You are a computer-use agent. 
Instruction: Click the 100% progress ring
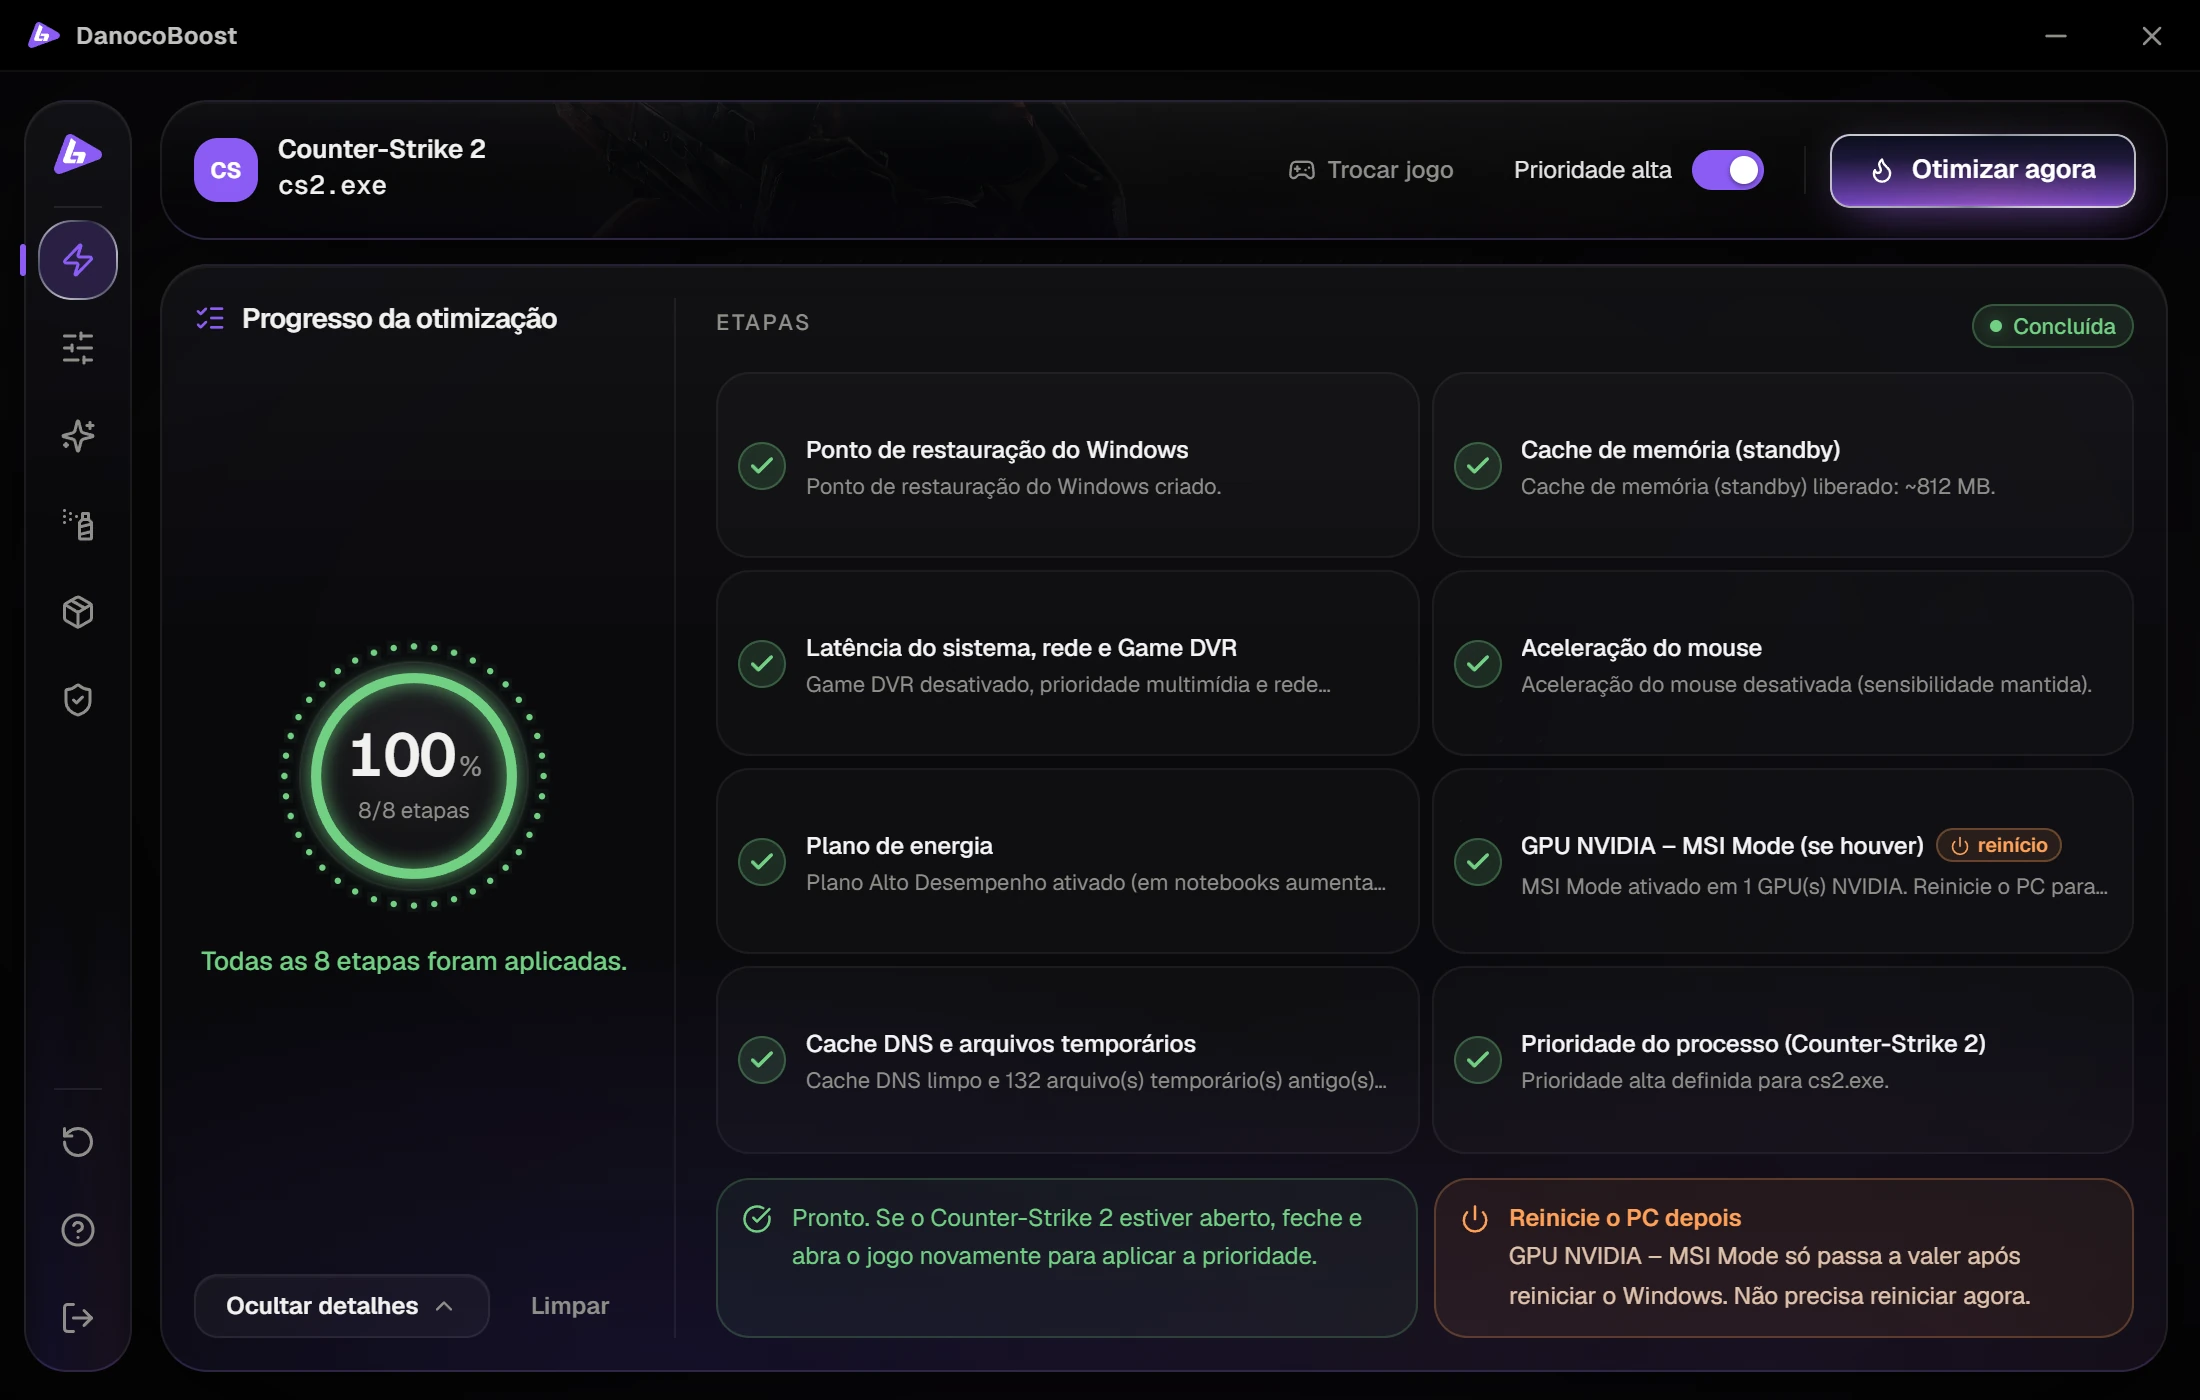click(x=414, y=776)
